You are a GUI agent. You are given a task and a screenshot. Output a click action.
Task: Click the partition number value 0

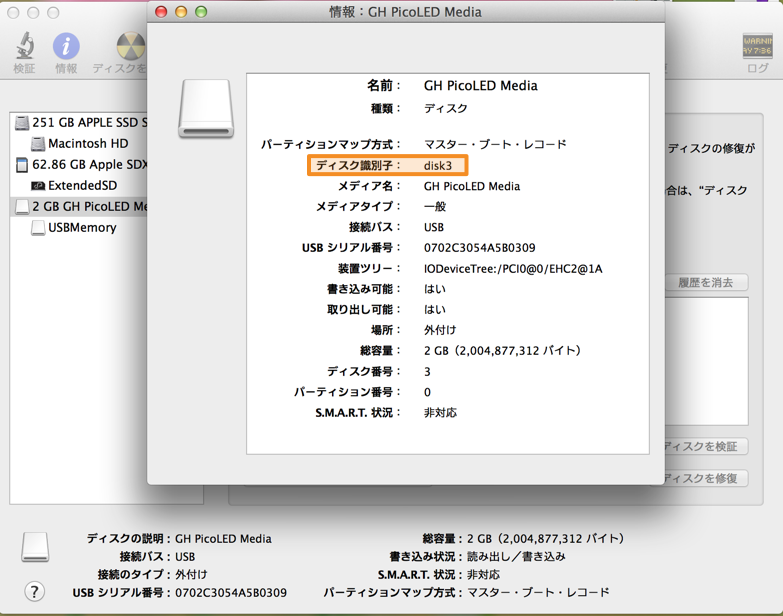pos(427,392)
